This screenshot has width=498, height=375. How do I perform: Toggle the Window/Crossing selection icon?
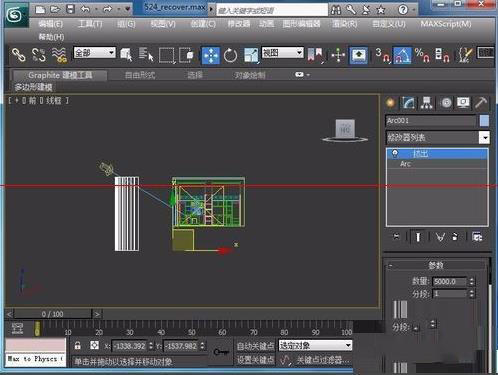coord(186,55)
